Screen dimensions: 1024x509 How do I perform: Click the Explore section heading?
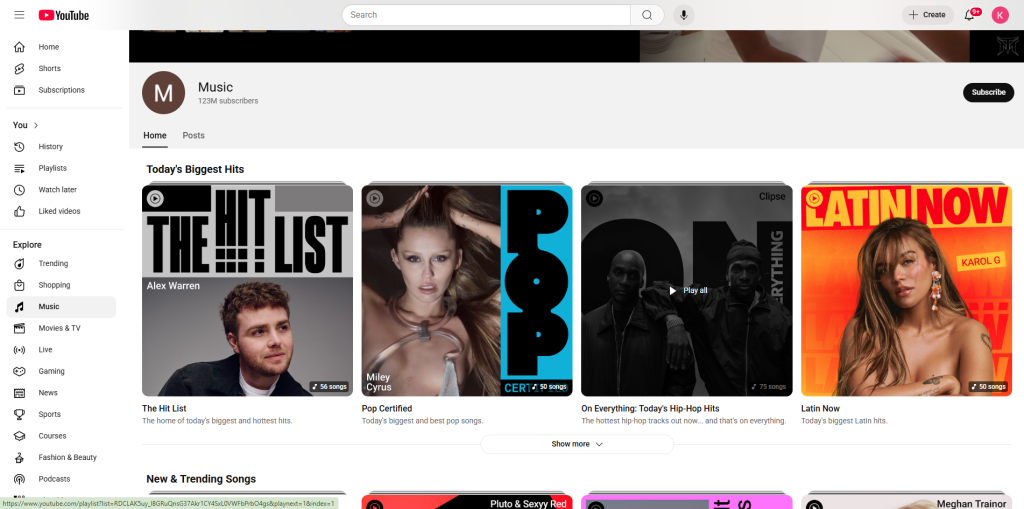pyautogui.click(x=27, y=245)
